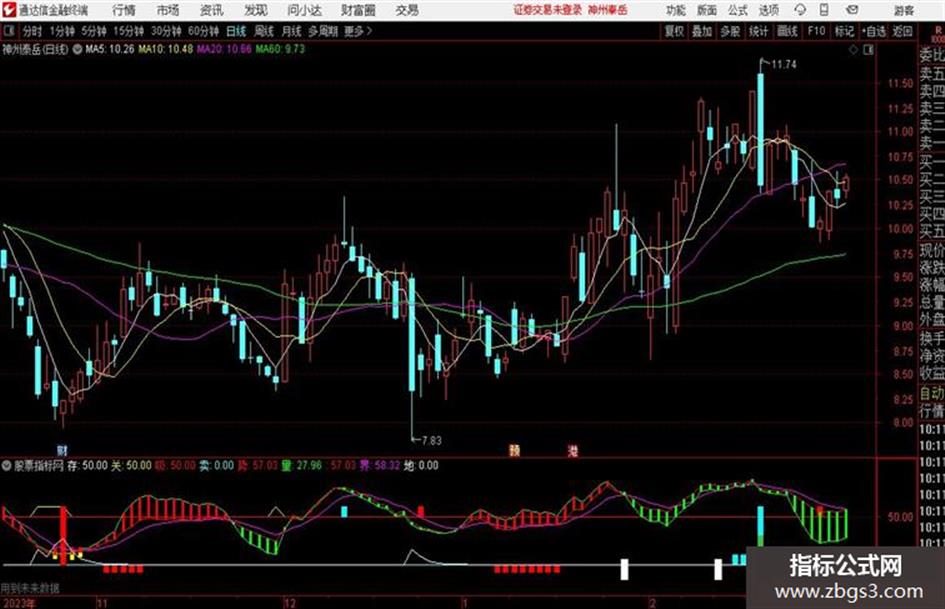Viewport: 945px width, 609px height.
Task: Open the MA indicator settings circle icon
Action: click(77, 49)
